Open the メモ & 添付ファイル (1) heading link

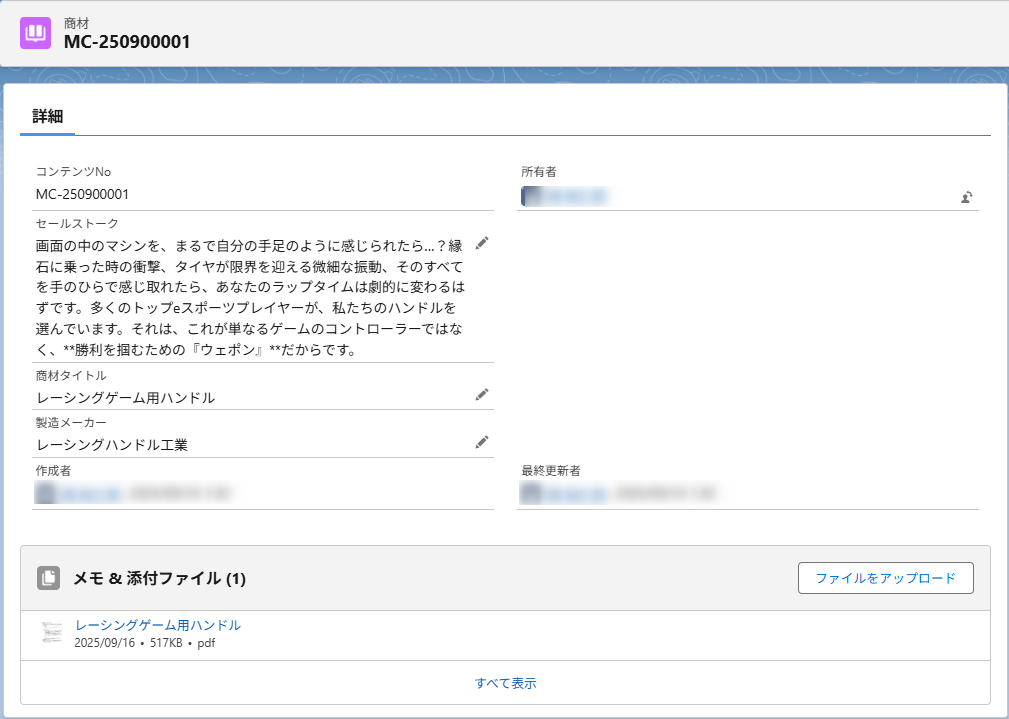[x=160, y=578]
